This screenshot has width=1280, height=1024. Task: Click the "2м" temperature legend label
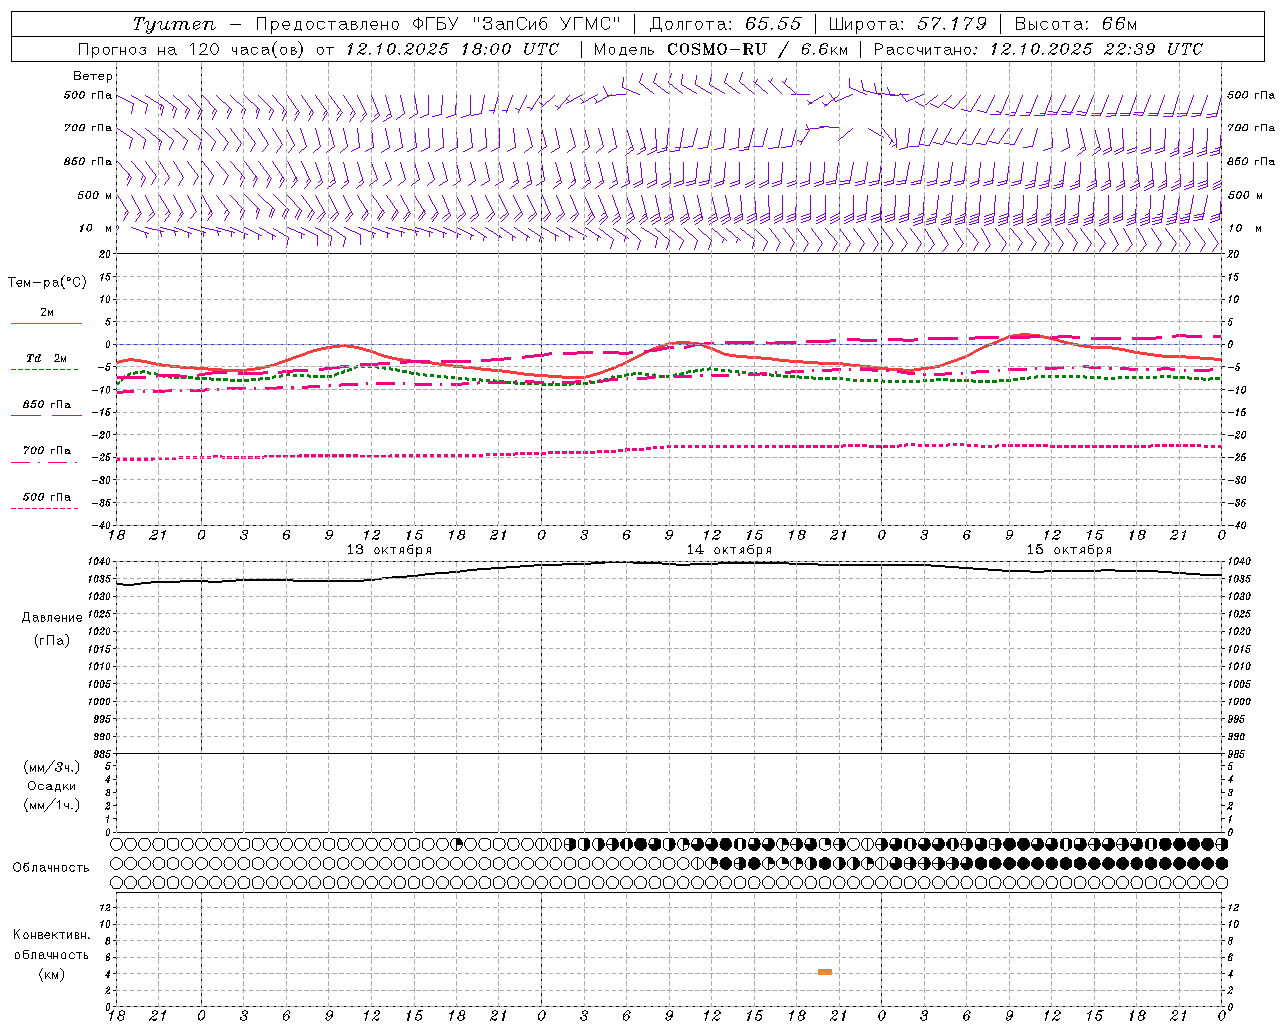47,313
